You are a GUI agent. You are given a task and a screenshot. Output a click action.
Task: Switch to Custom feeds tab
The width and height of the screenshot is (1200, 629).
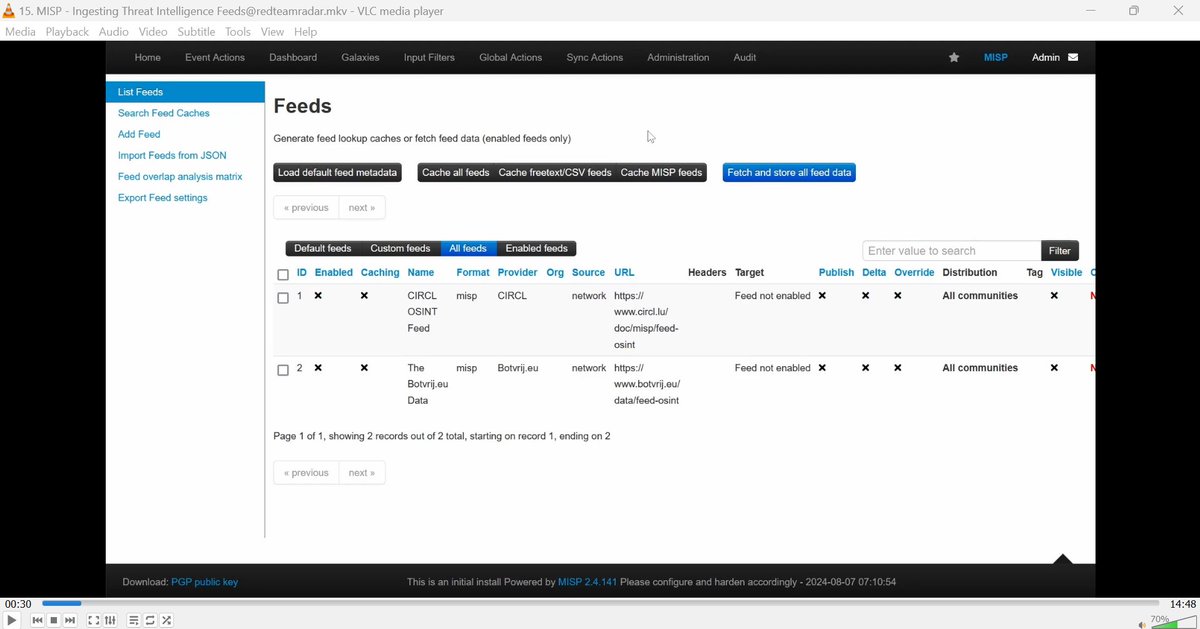400,249
